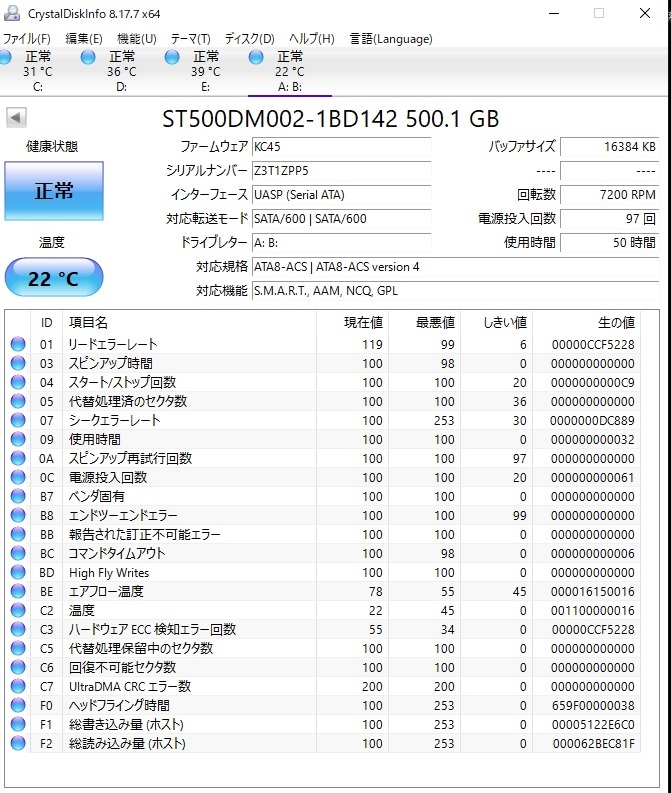Click the transfer mode field SATA/600

pos(341,218)
